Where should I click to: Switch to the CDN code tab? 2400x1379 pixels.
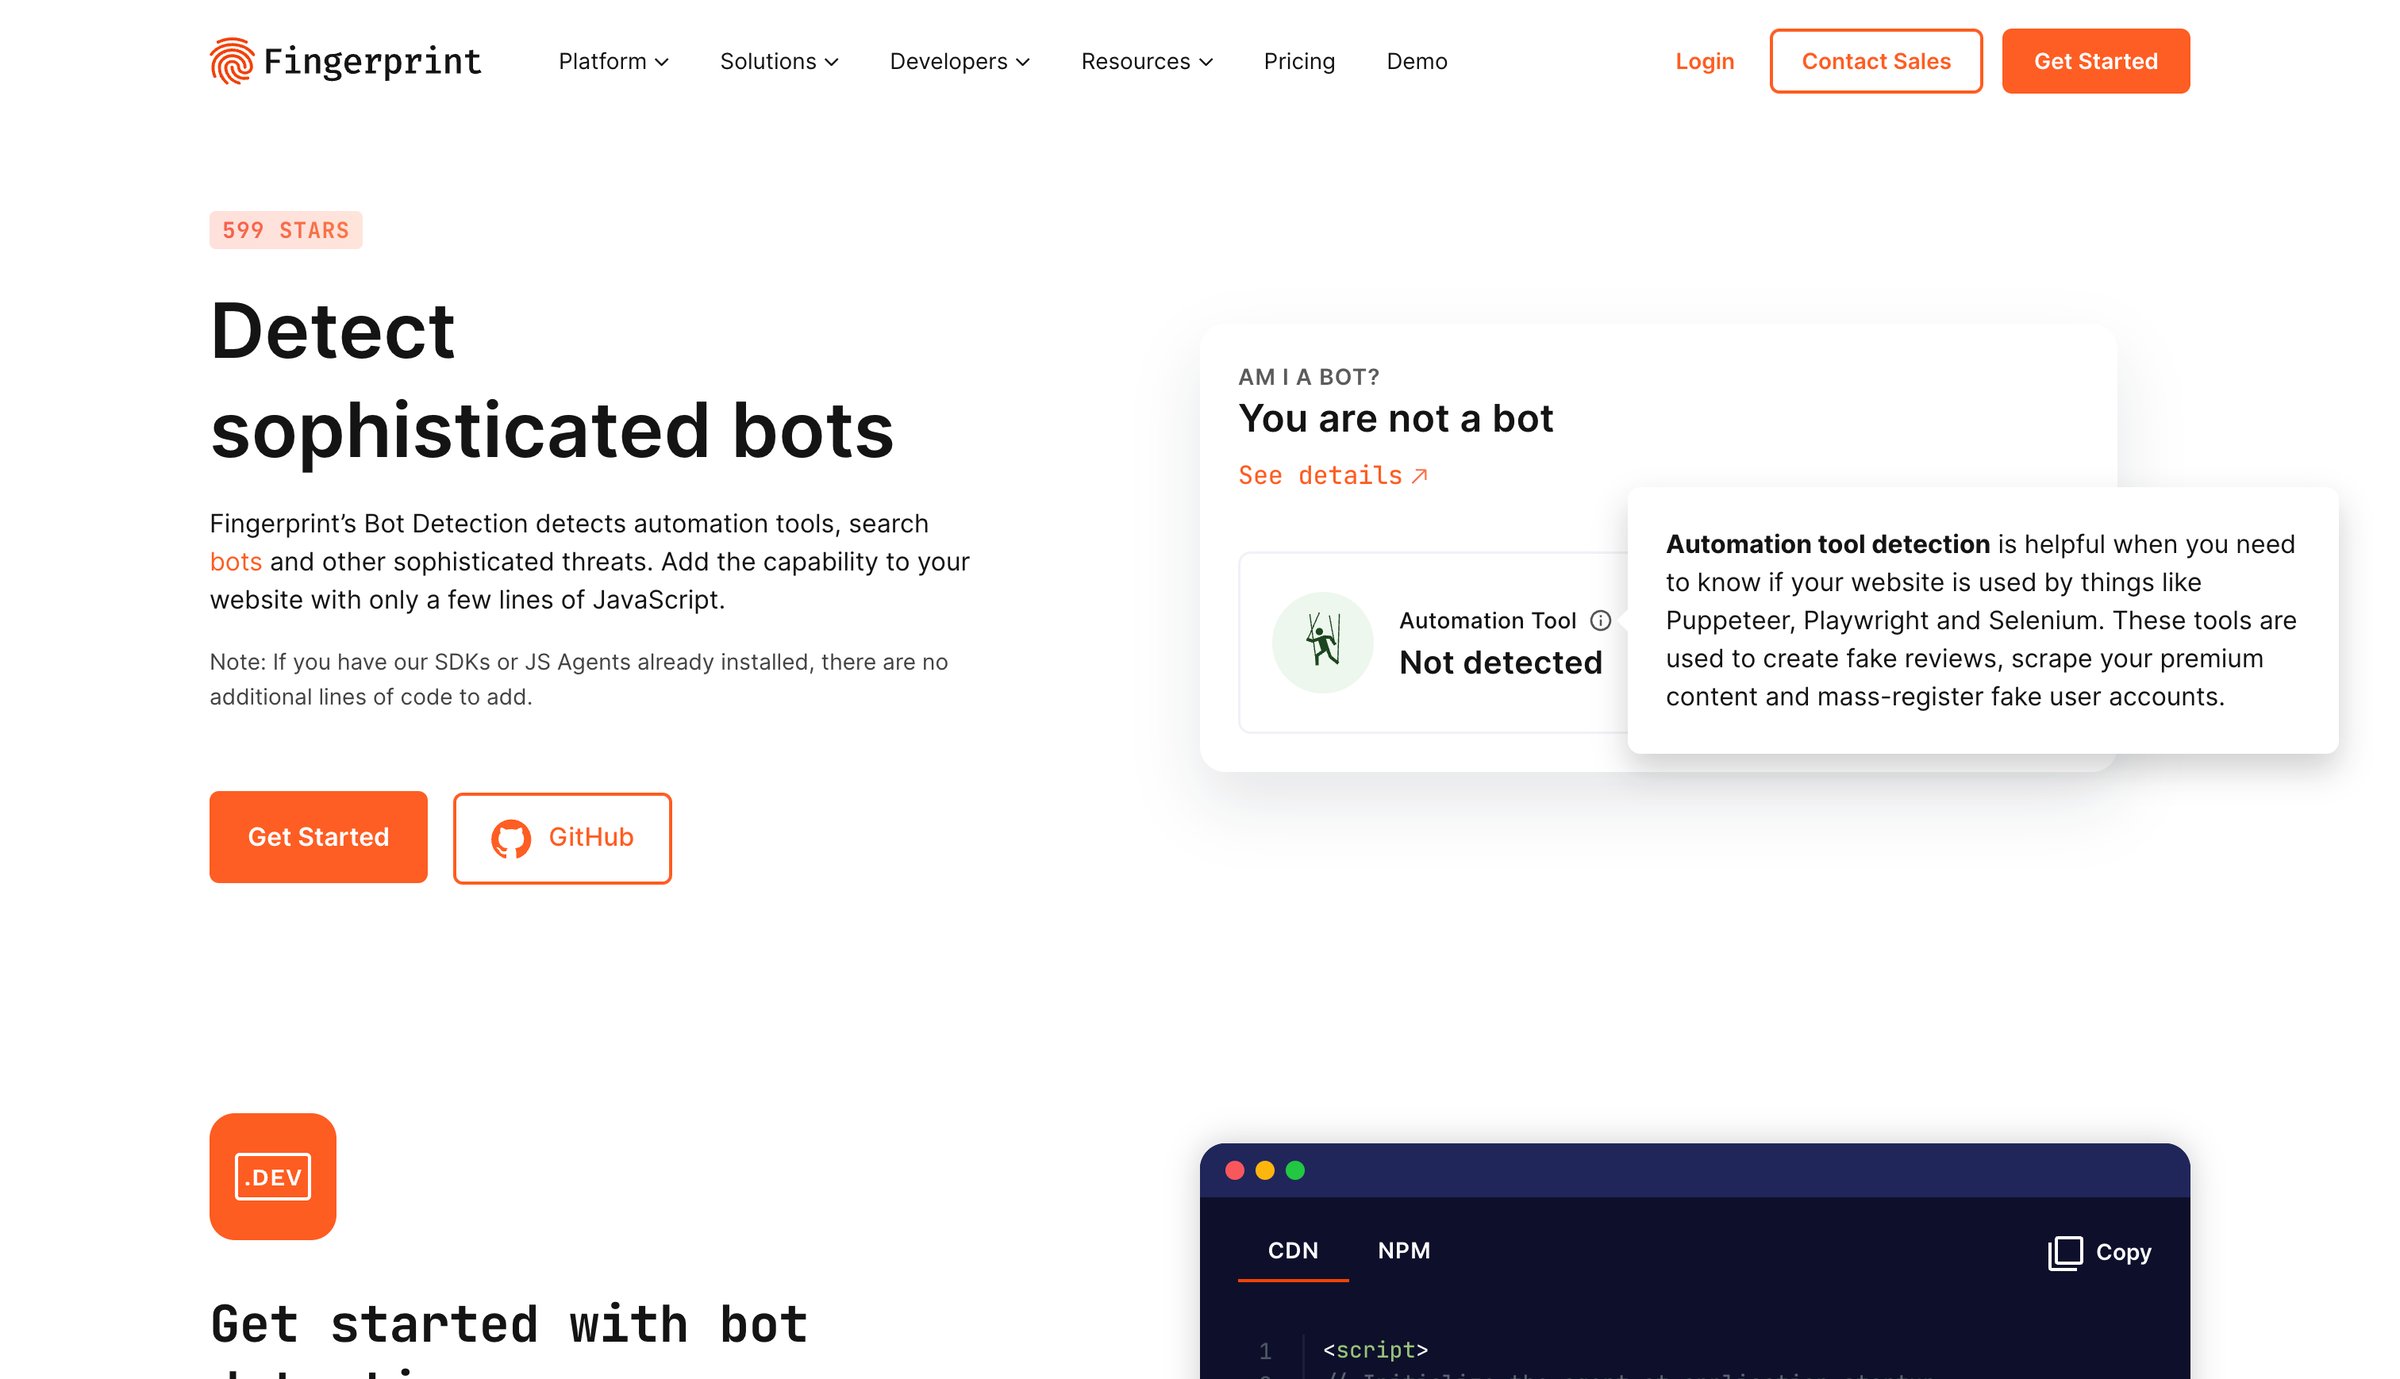click(x=1293, y=1251)
